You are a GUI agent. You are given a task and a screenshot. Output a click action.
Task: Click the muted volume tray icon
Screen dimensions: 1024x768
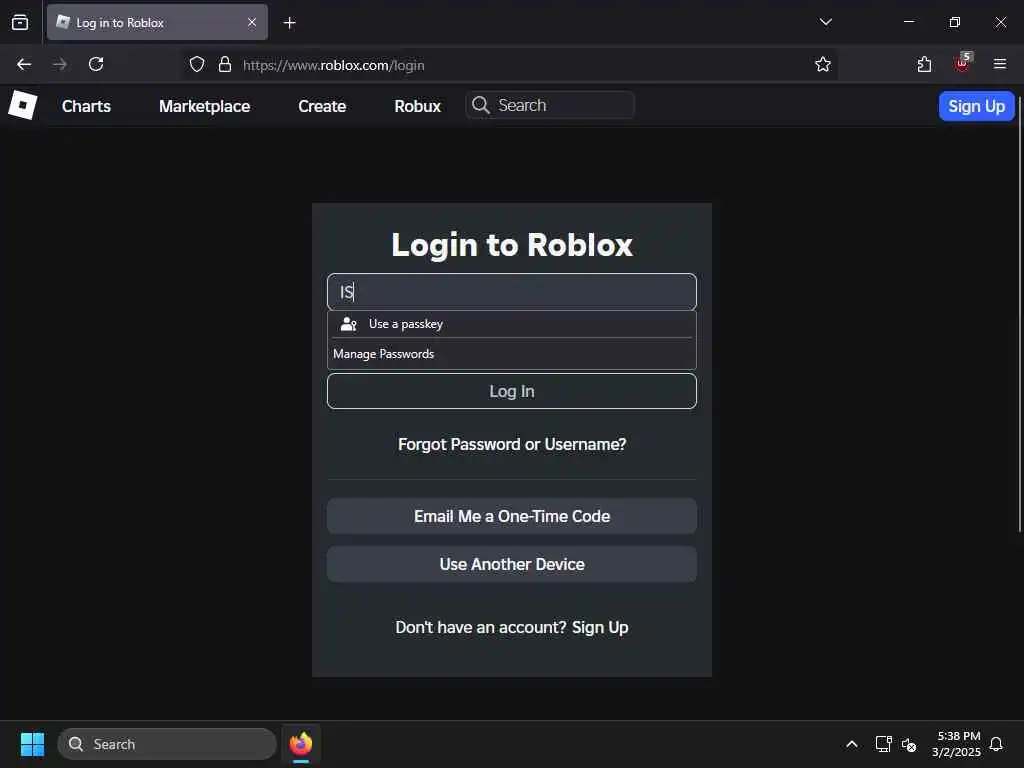pos(909,744)
